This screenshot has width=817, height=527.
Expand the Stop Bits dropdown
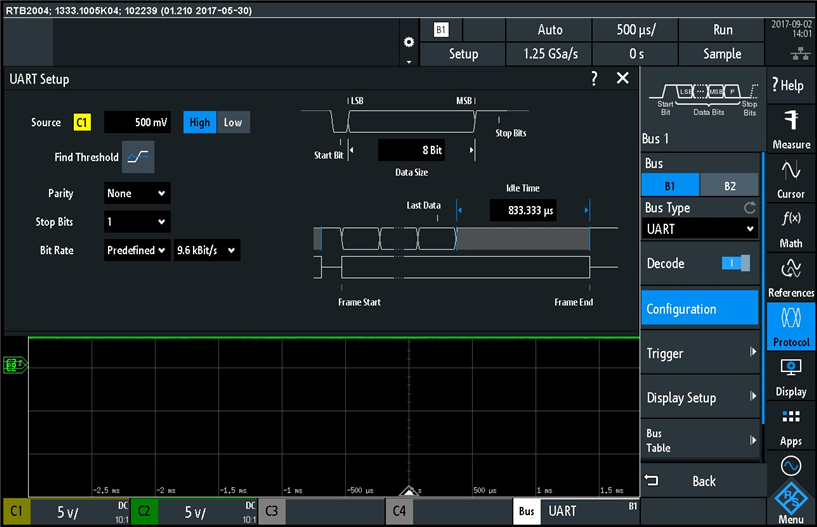click(x=137, y=221)
